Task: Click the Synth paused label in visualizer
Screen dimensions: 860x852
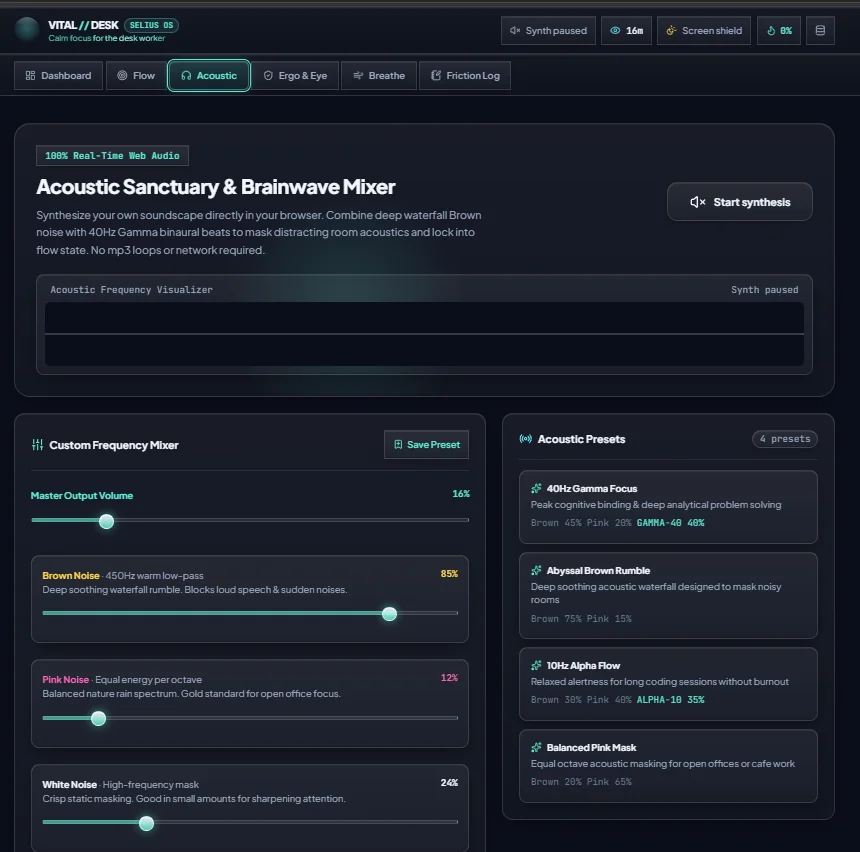Action: 765,290
